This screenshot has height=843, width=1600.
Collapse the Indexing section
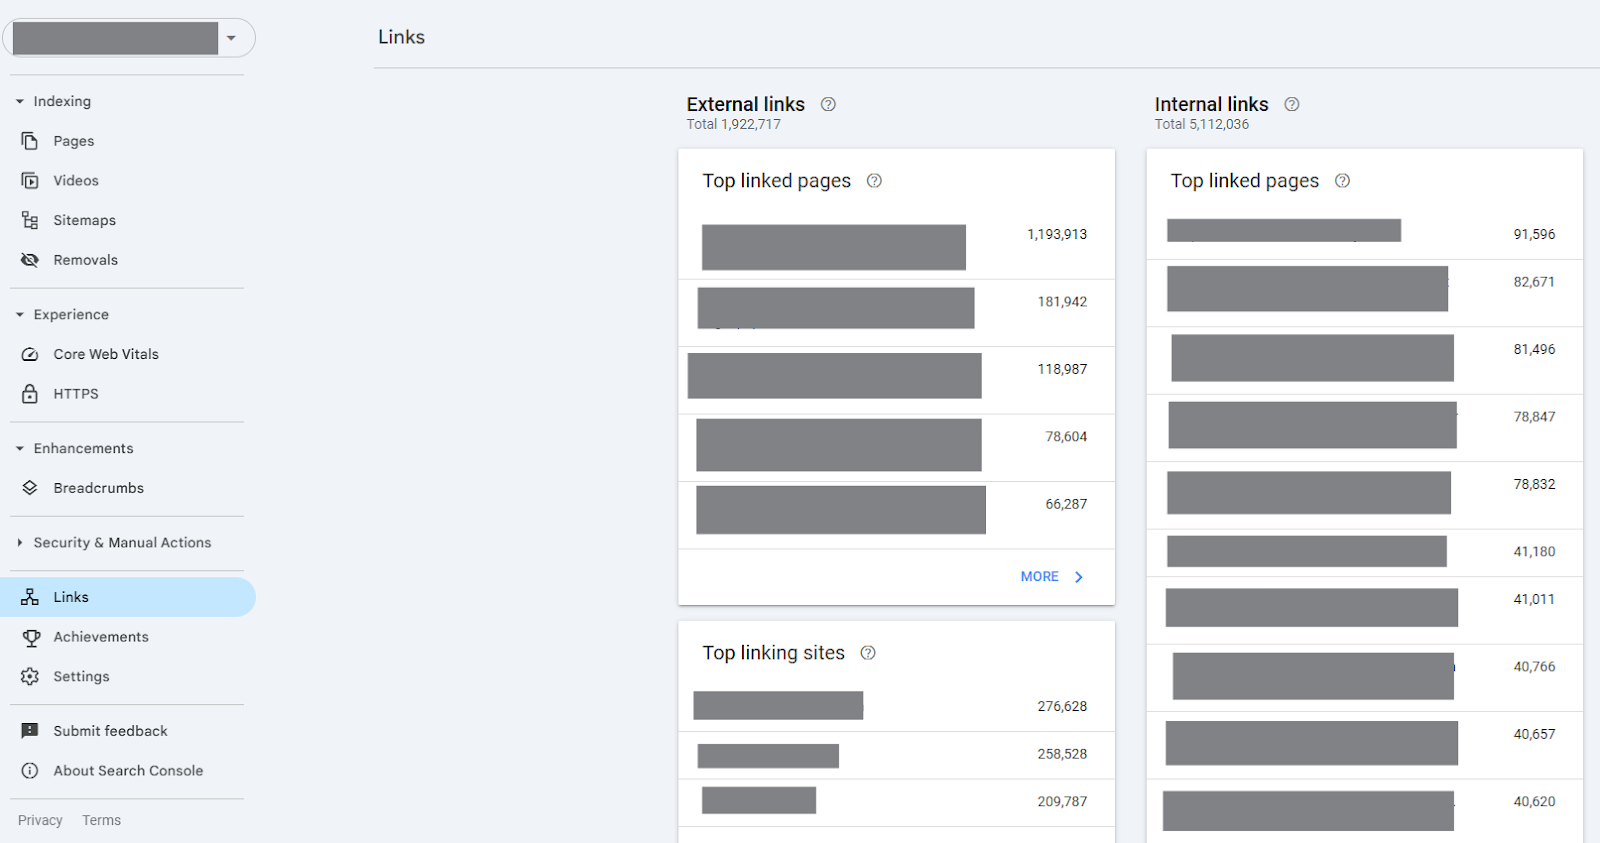[20, 102]
